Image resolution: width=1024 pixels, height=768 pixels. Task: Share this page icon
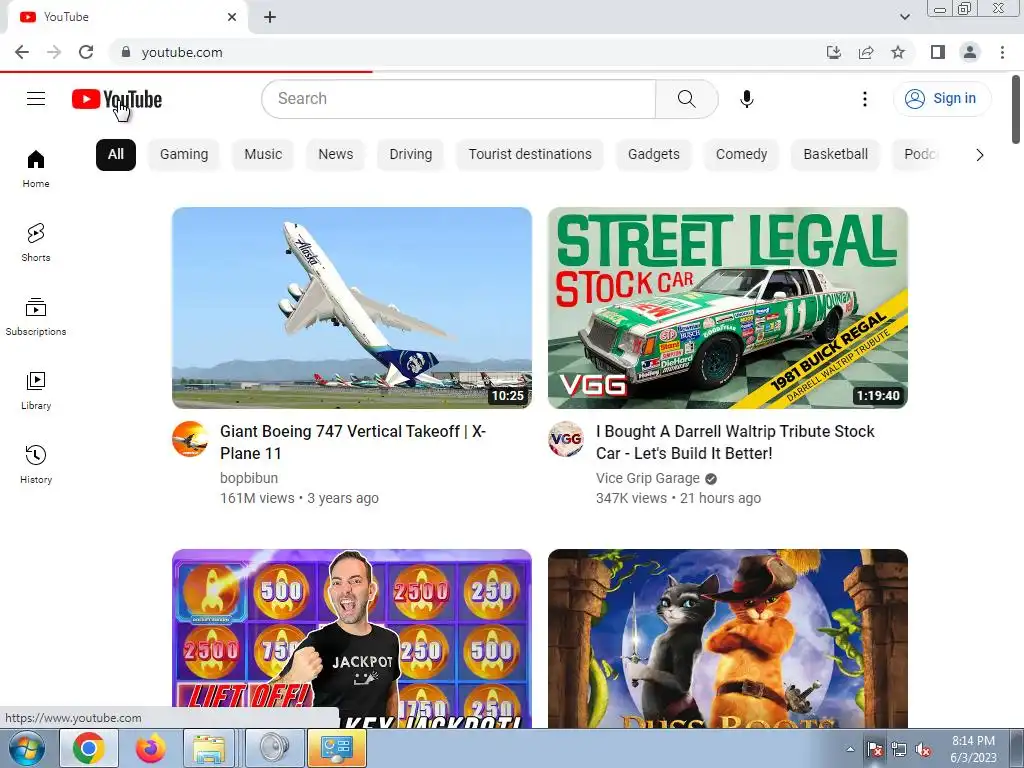coord(866,52)
